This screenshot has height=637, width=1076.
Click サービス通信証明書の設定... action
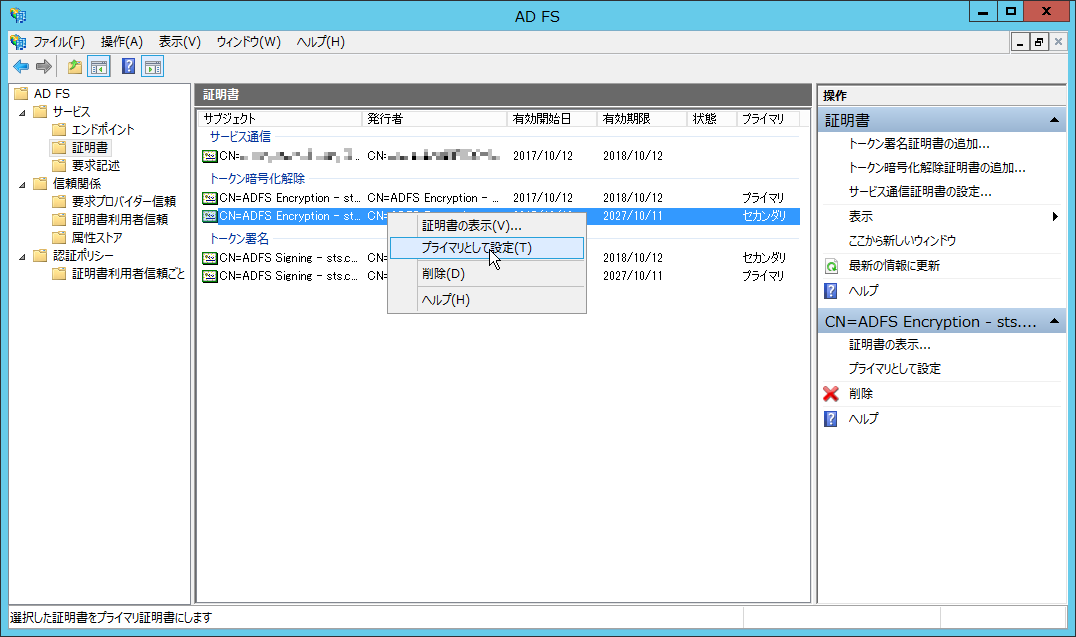coord(920,192)
